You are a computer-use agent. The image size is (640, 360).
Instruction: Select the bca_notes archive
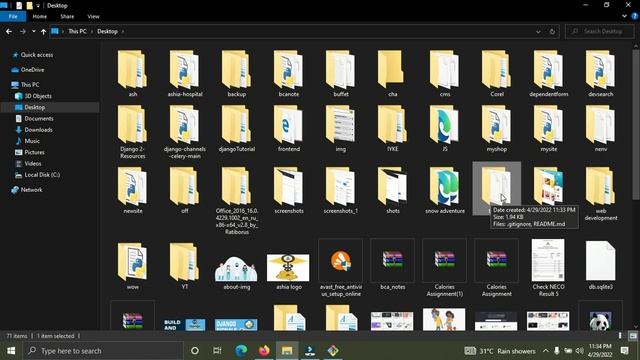(x=392, y=264)
